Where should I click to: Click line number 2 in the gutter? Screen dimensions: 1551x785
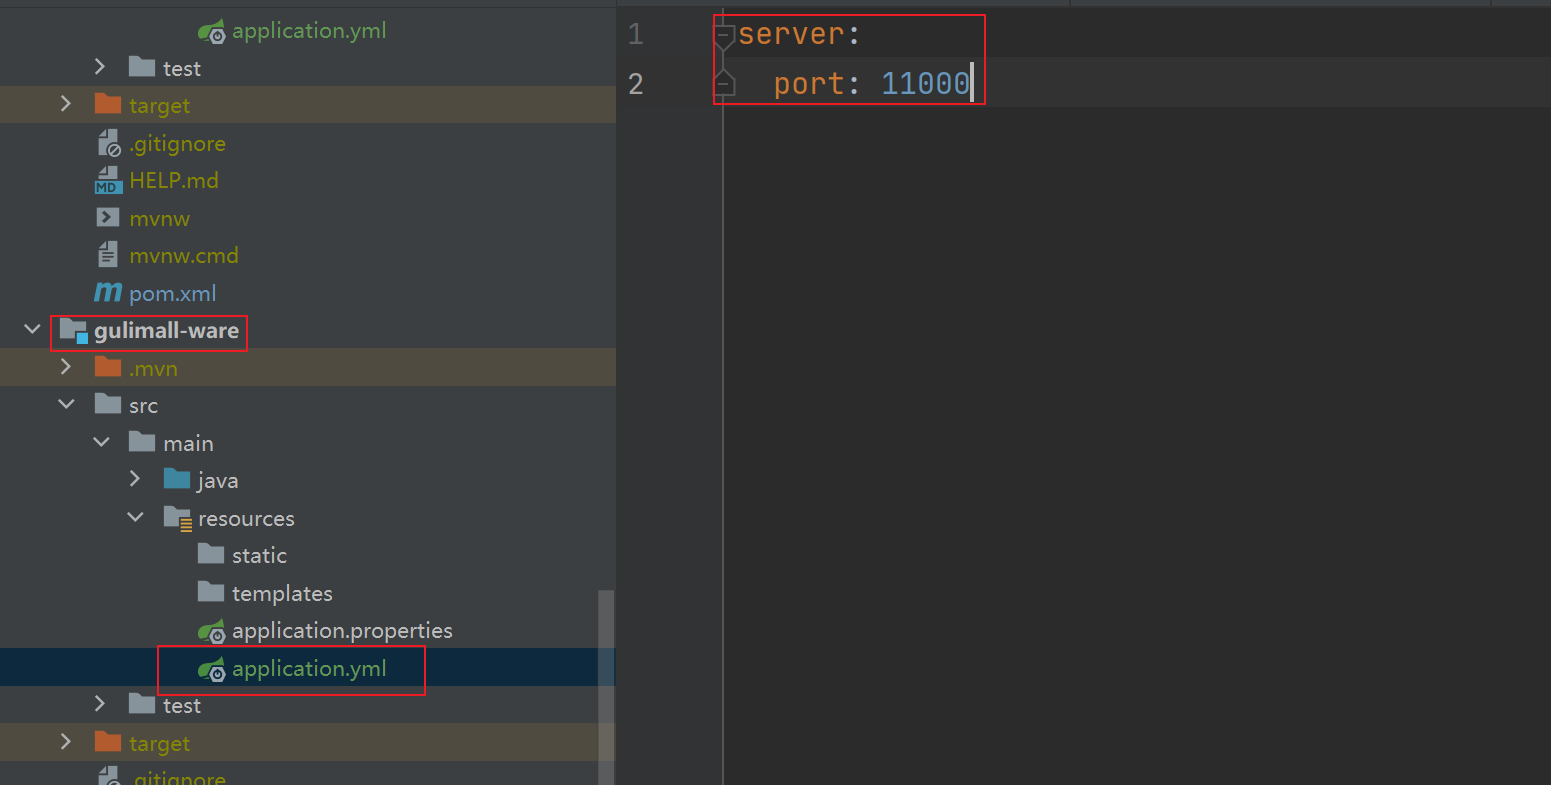pyautogui.click(x=636, y=83)
